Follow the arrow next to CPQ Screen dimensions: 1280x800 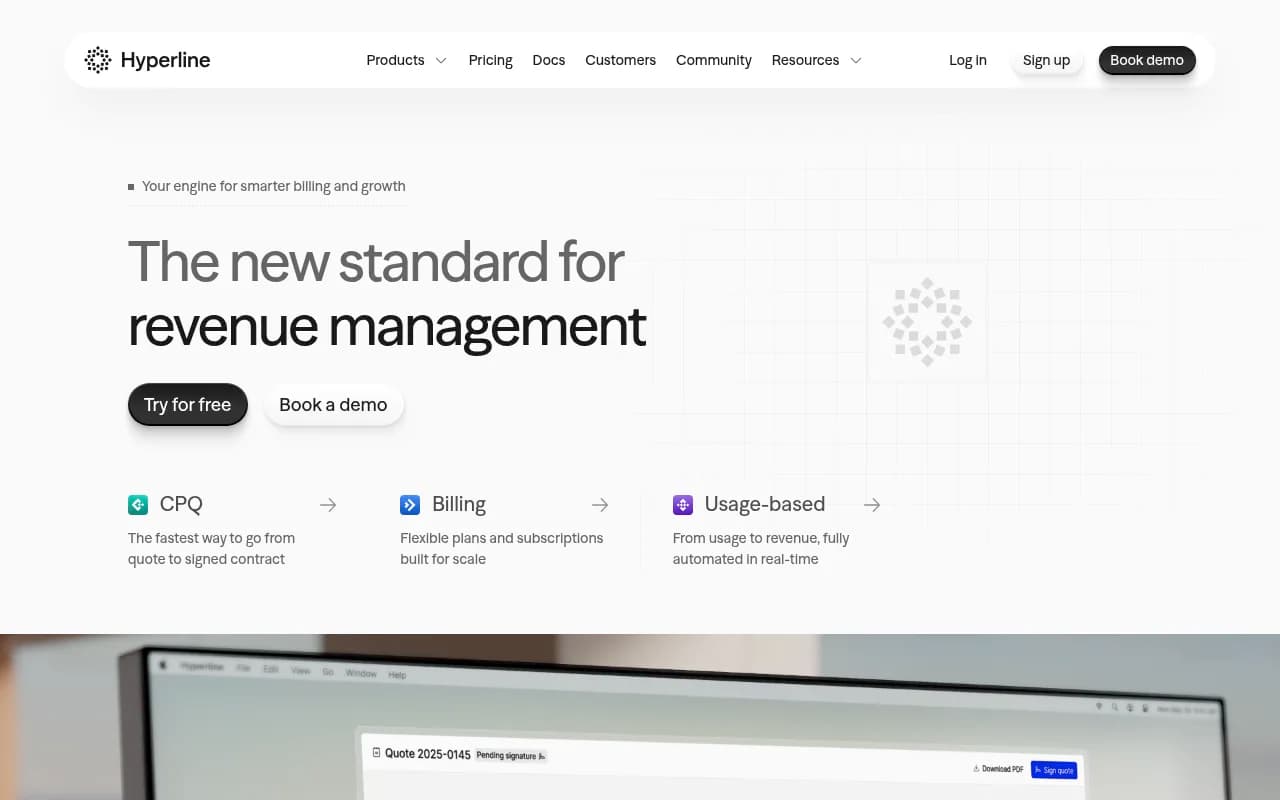(328, 505)
